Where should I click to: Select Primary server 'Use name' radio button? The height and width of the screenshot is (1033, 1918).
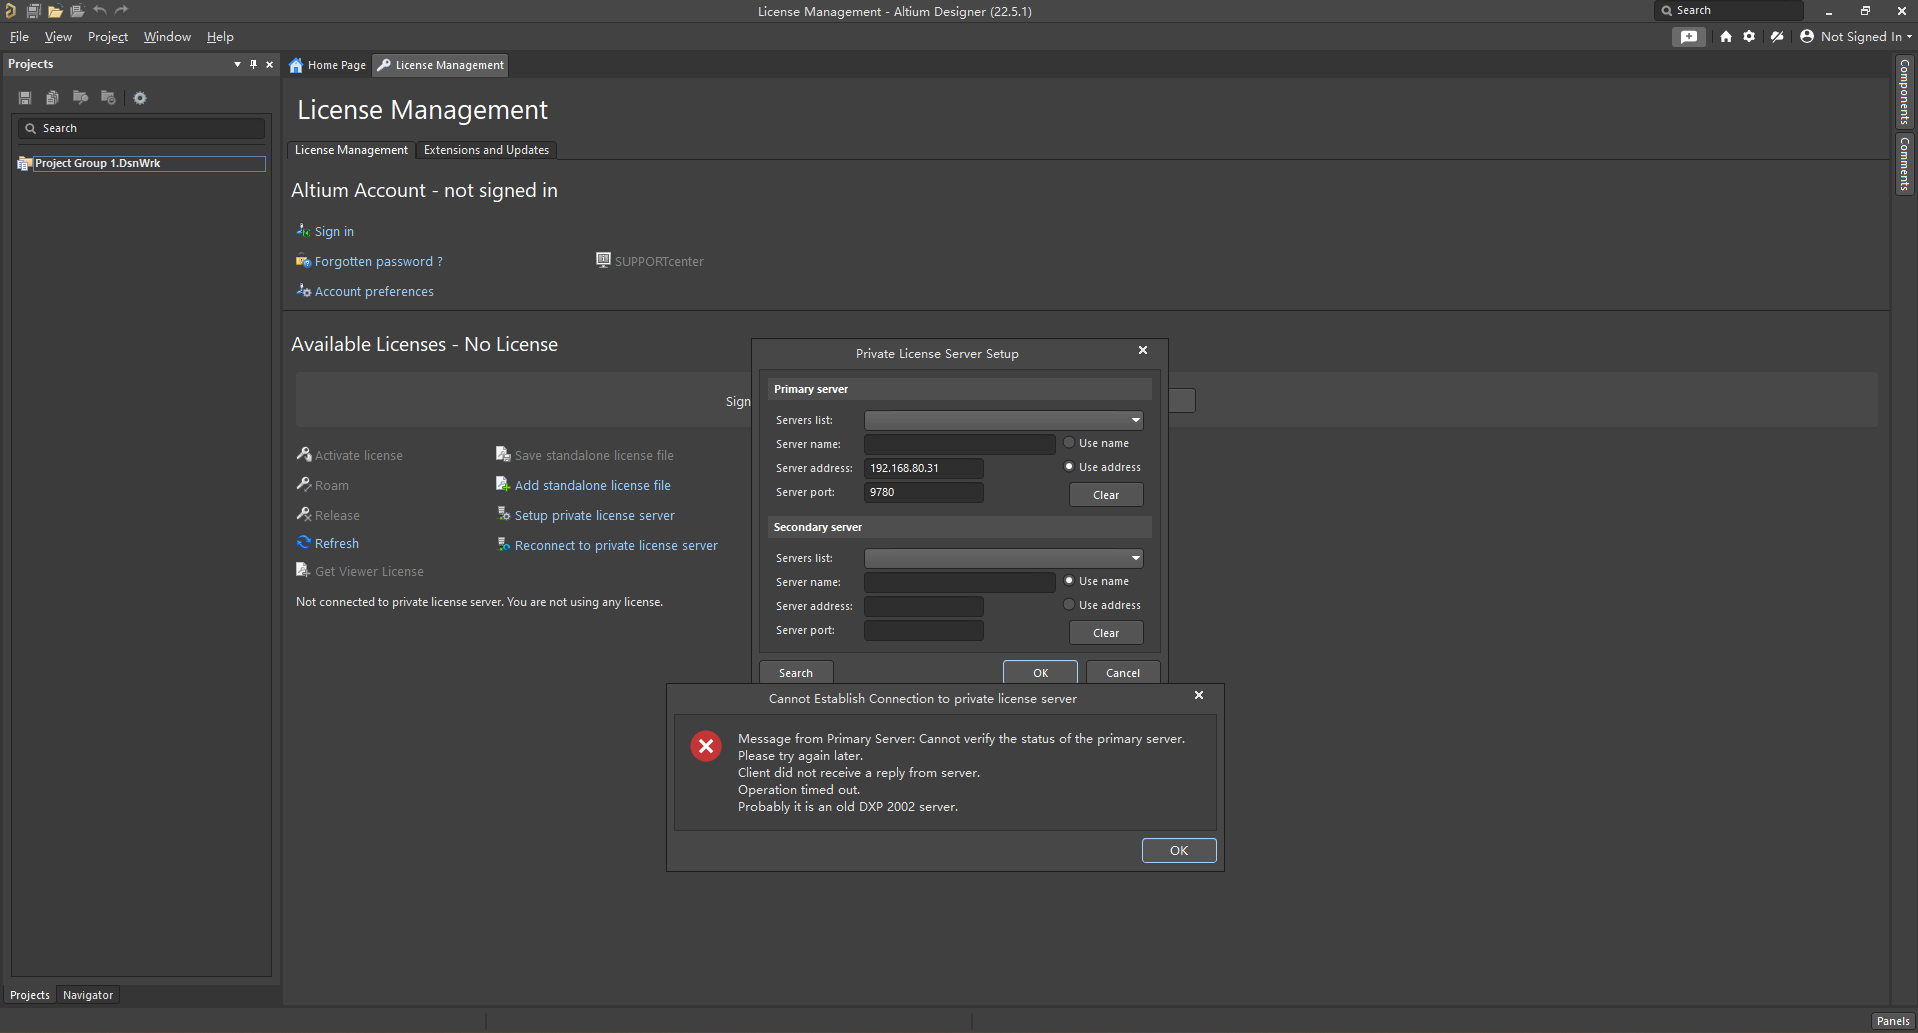coord(1069,443)
